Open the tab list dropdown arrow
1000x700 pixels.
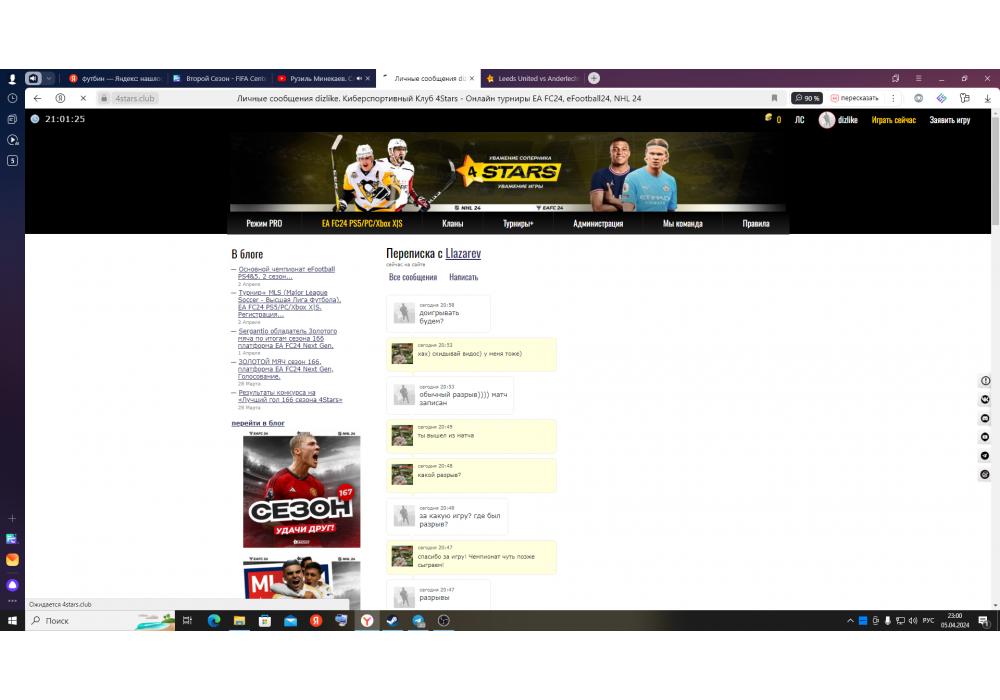(x=48, y=78)
